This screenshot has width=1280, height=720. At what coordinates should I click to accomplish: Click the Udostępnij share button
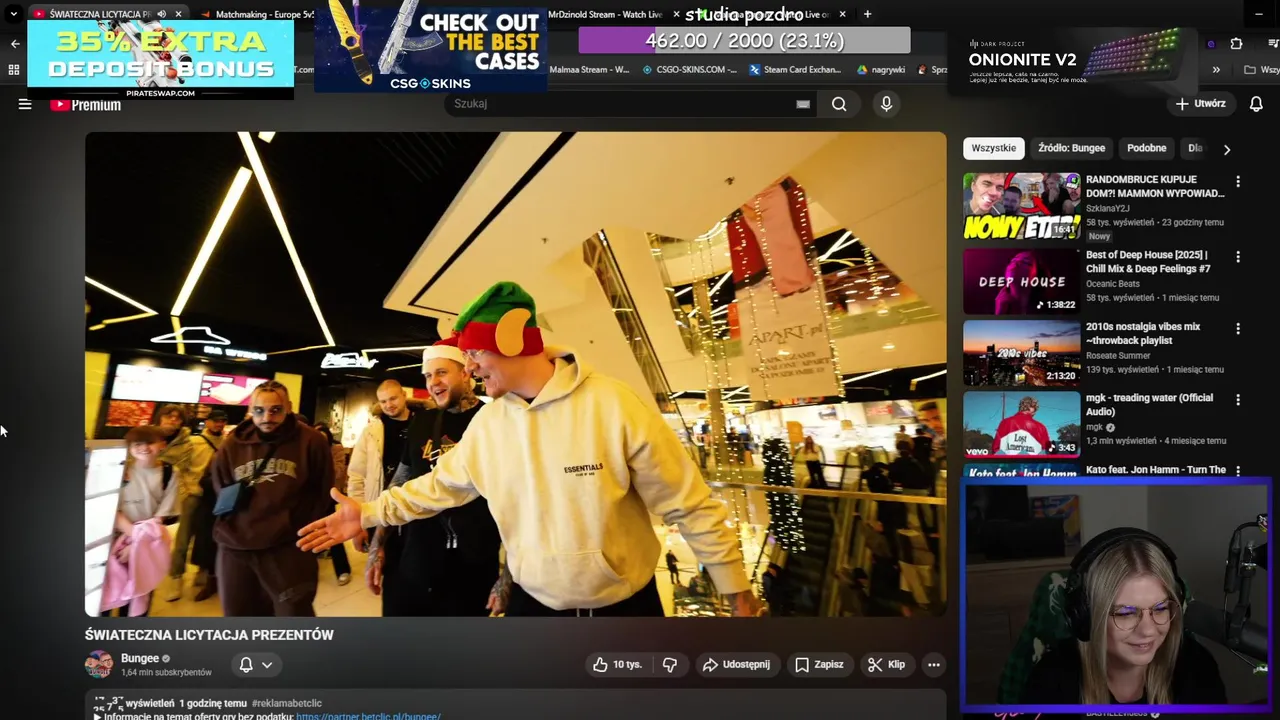point(736,665)
